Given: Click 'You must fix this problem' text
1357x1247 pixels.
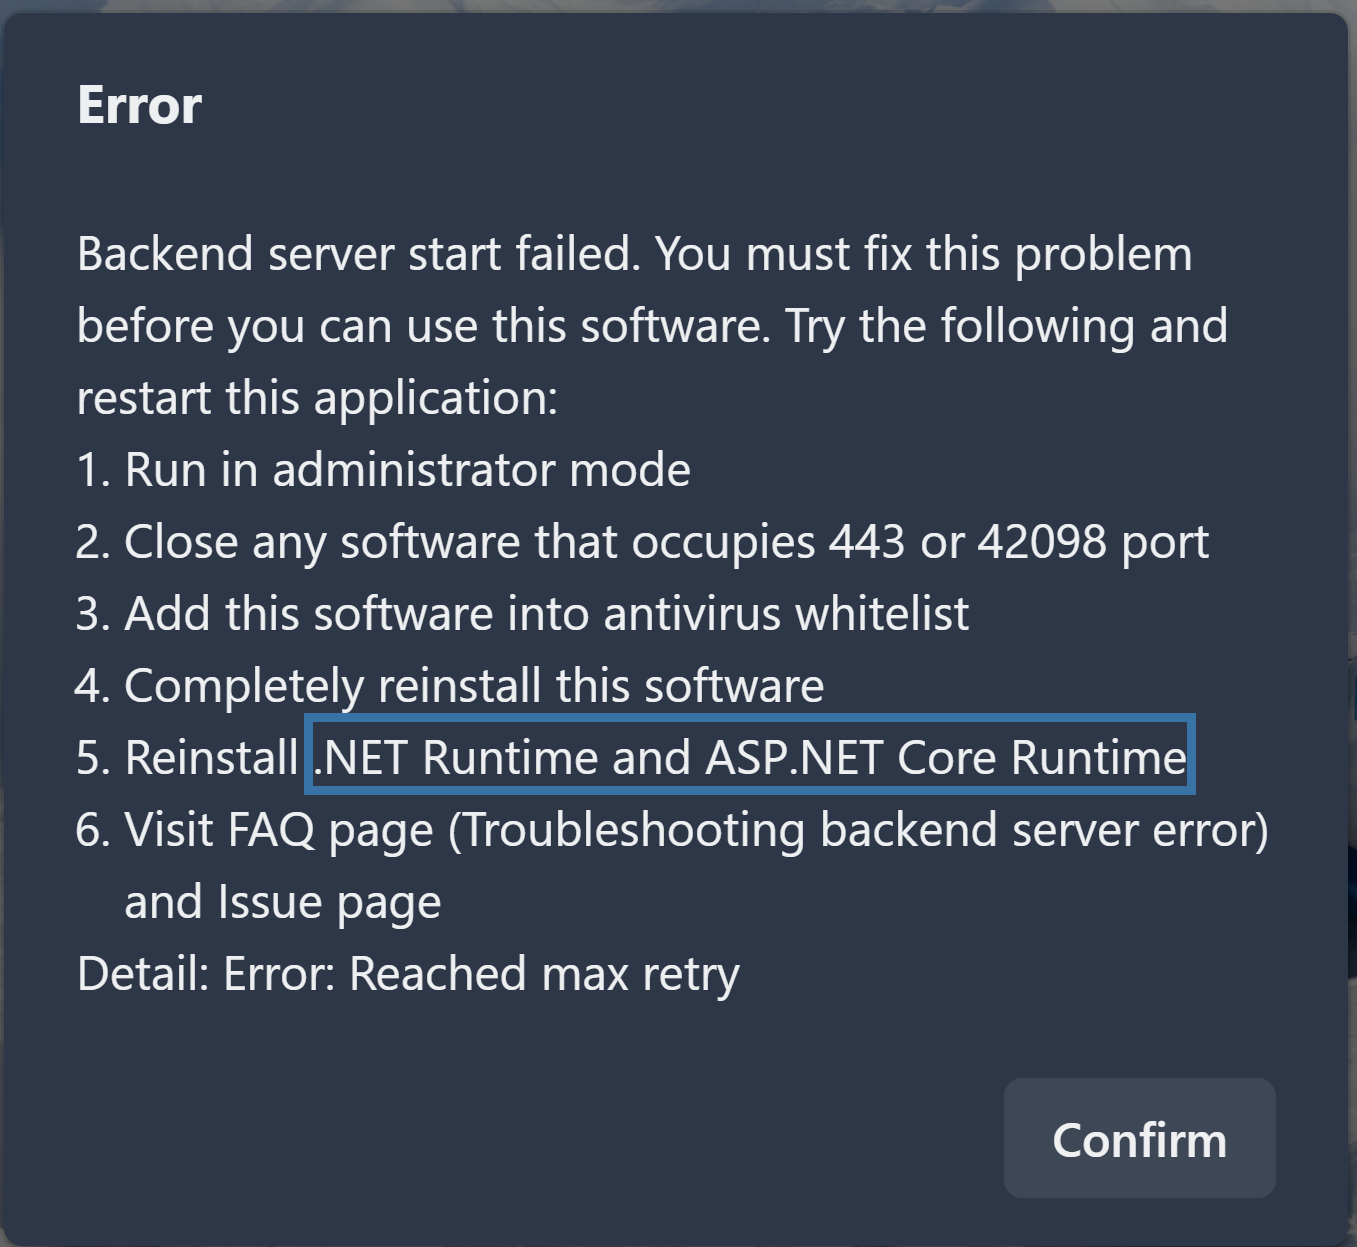Looking at the screenshot, I should [x=923, y=254].
